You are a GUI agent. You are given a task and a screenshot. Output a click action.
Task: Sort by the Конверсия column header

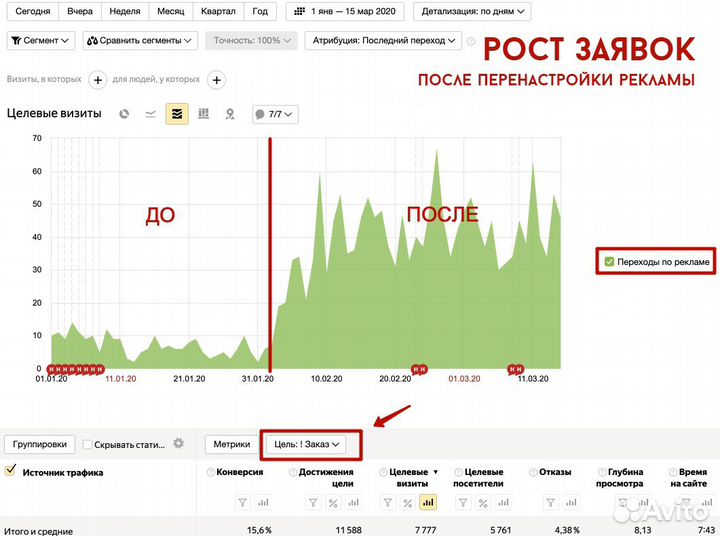(240, 472)
